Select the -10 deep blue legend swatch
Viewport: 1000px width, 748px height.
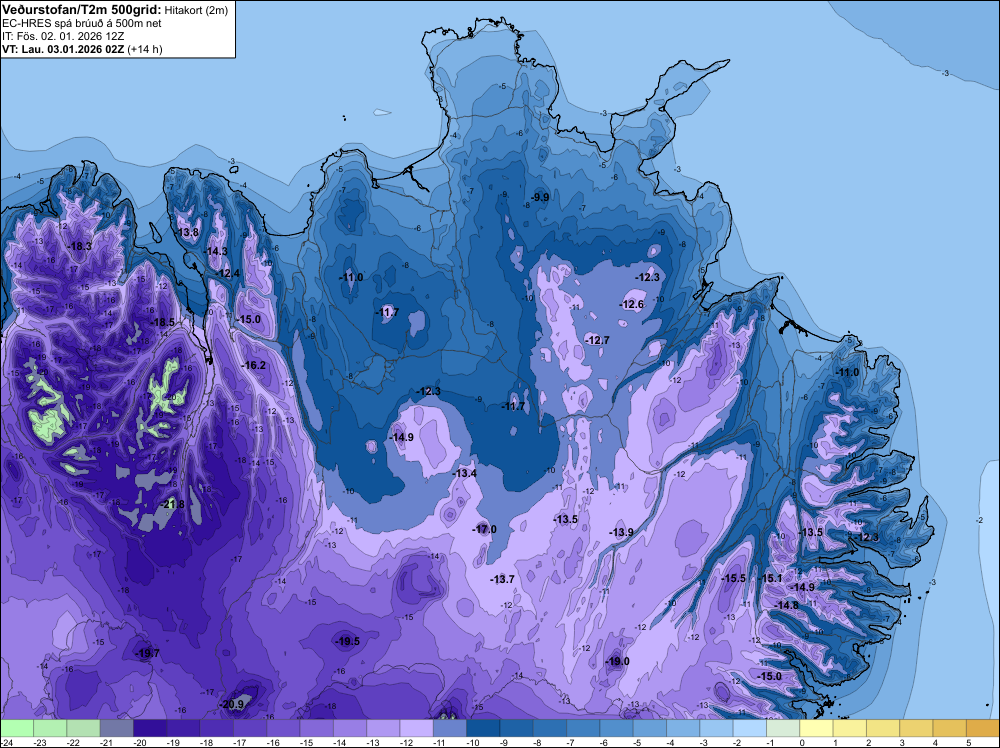coord(483,728)
